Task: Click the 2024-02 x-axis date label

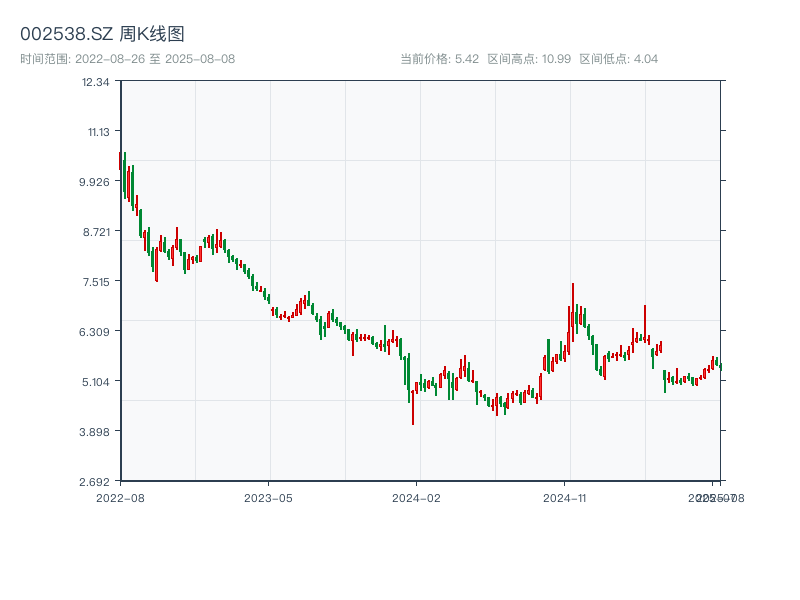Action: click(417, 497)
